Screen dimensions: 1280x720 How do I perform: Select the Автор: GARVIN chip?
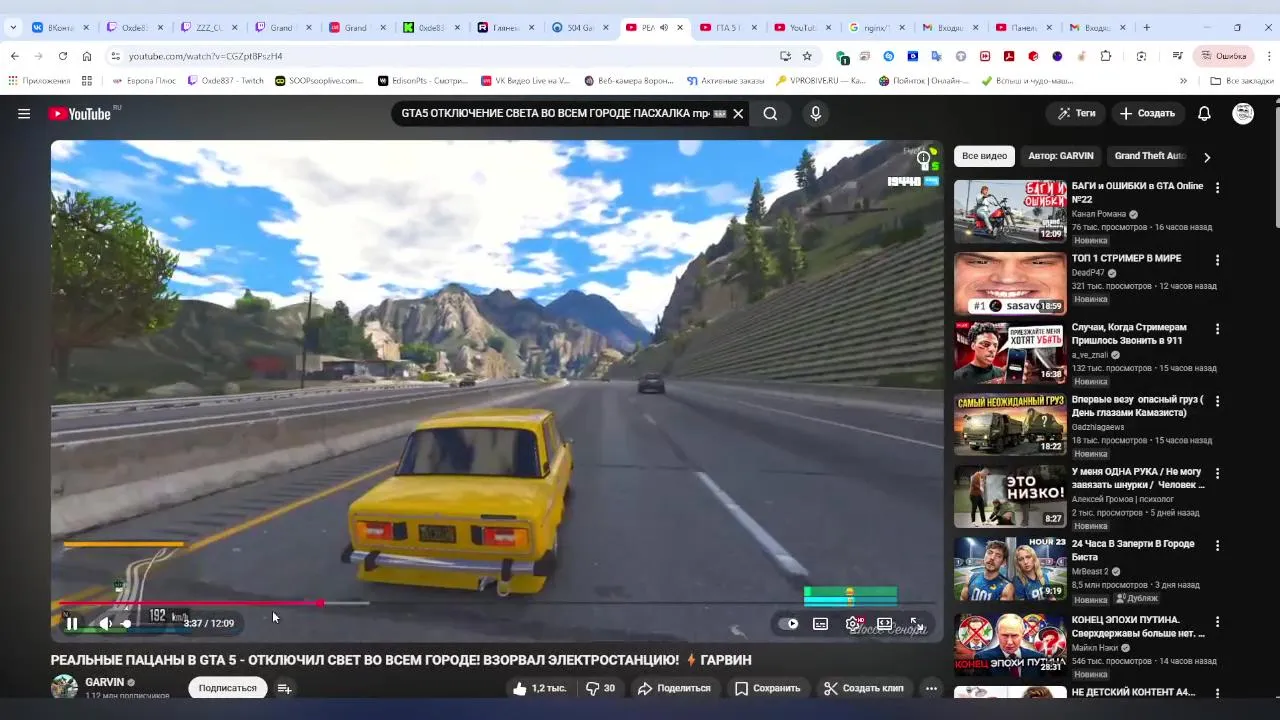1061,156
